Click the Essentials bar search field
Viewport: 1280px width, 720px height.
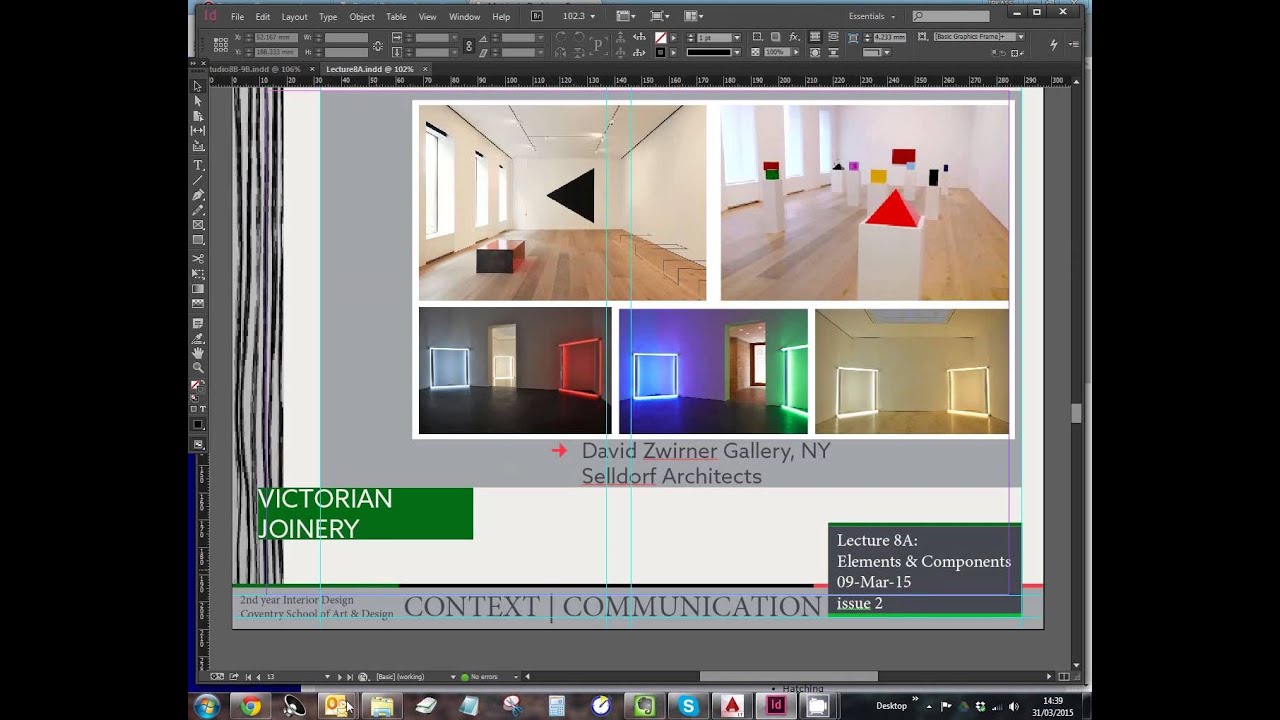coord(951,16)
